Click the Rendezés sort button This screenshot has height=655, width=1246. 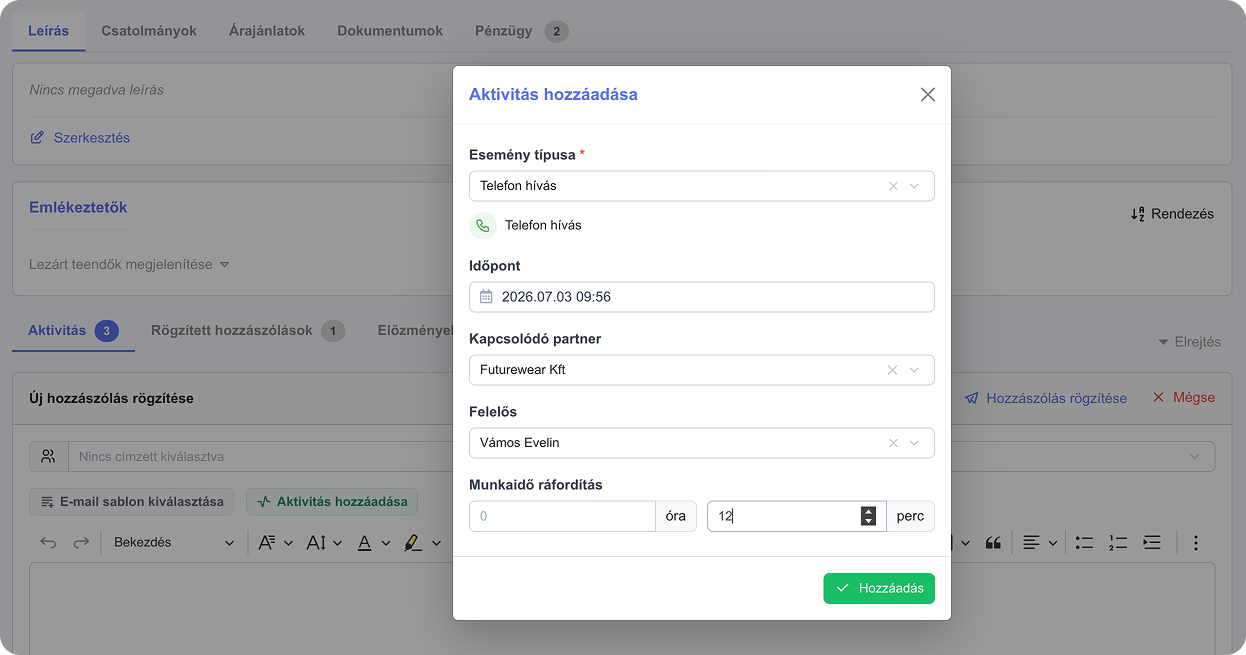[1172, 214]
